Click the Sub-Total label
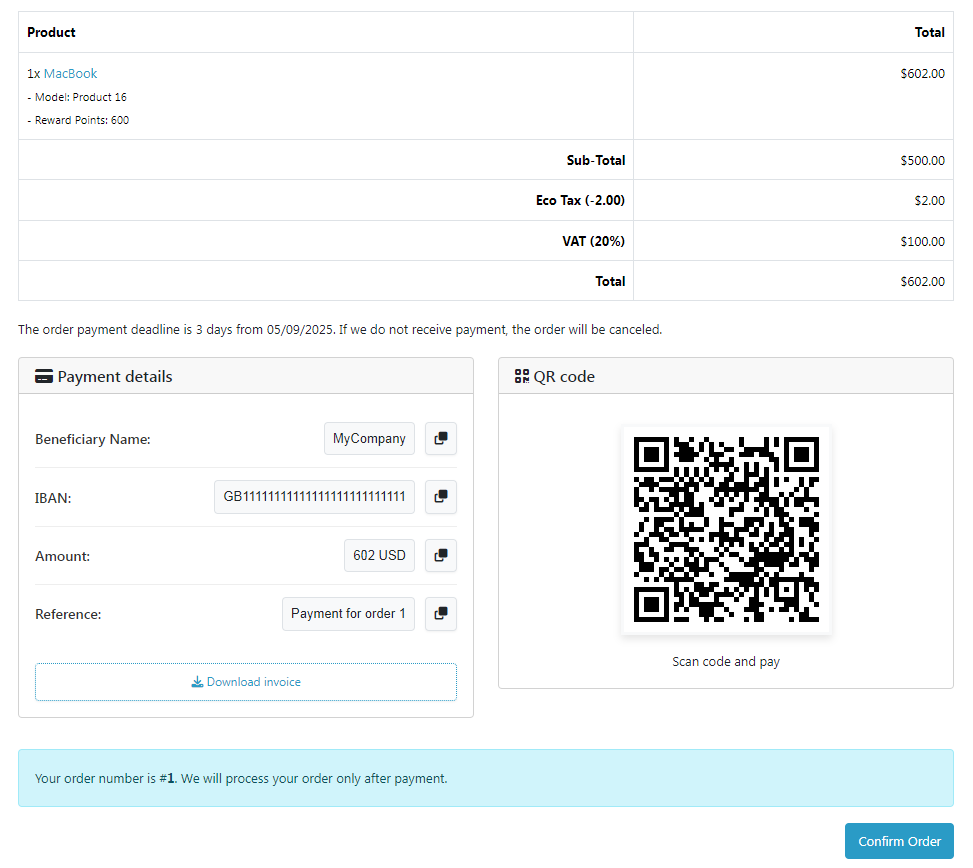This screenshot has height=868, width=973. pos(596,161)
